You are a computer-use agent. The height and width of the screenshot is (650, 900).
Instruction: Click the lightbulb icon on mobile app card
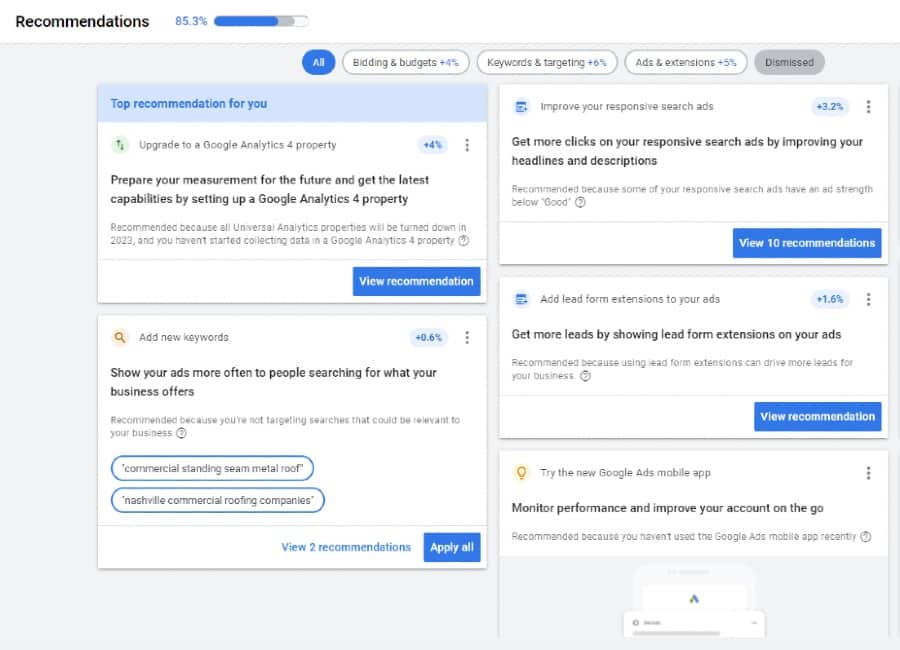(521, 473)
